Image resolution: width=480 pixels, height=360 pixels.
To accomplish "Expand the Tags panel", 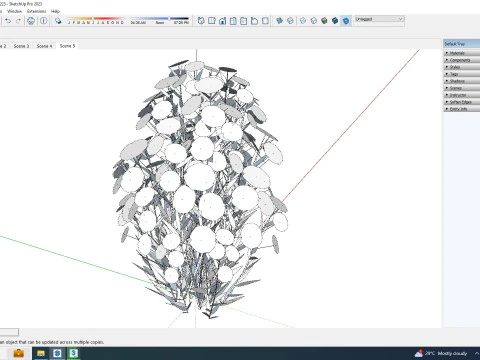I will tap(462, 74).
